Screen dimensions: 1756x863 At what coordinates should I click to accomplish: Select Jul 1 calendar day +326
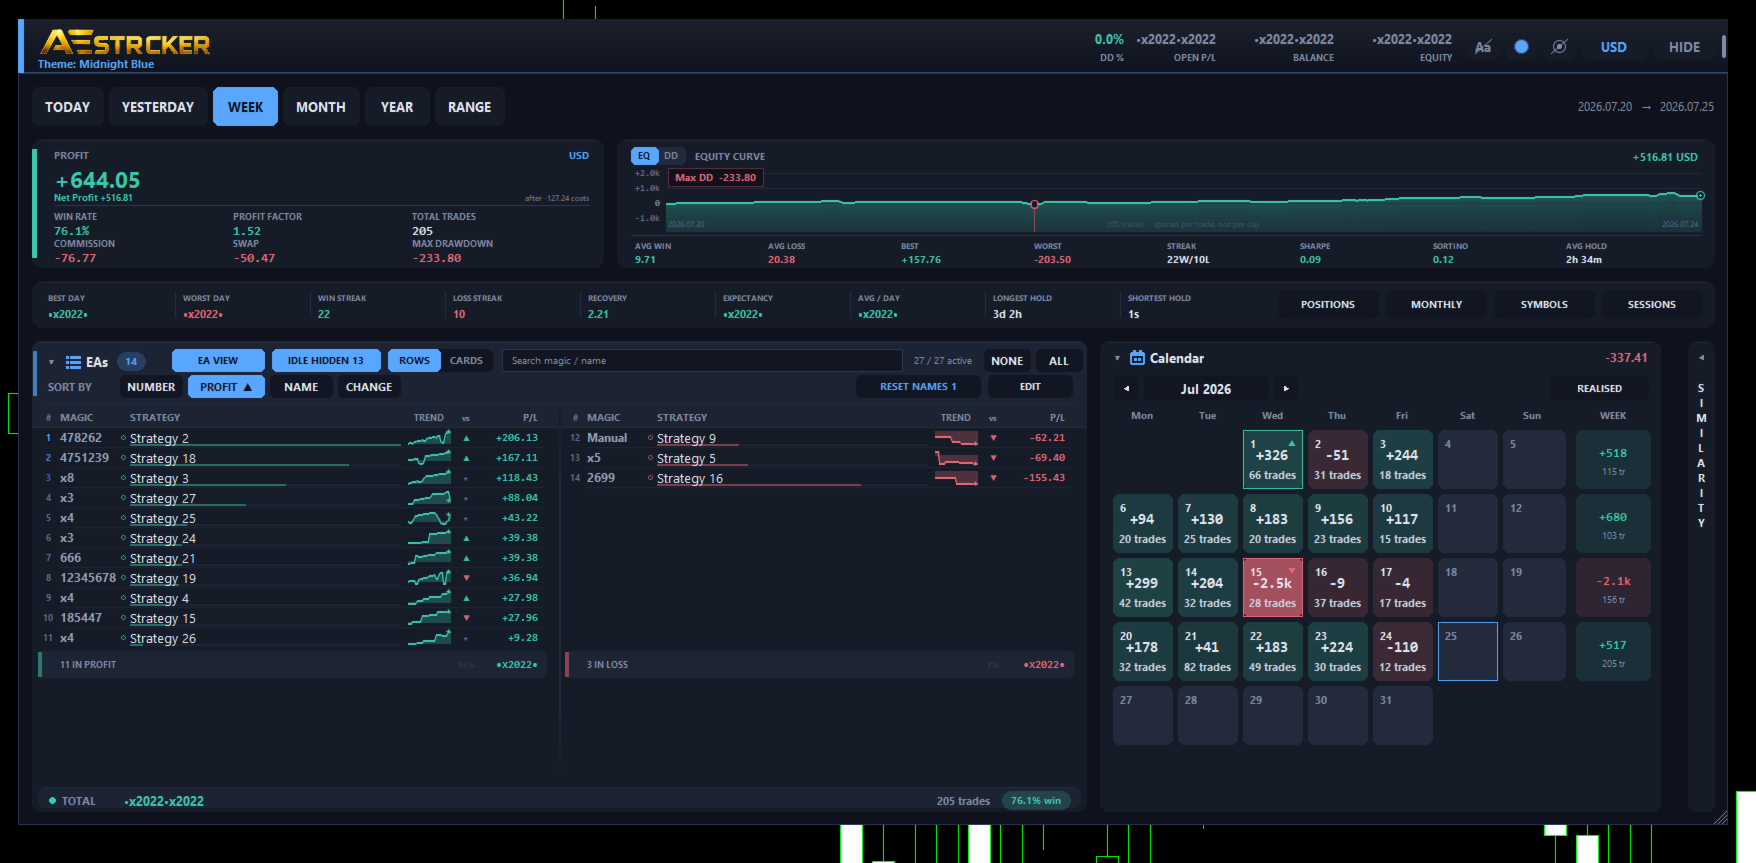[x=1272, y=460]
